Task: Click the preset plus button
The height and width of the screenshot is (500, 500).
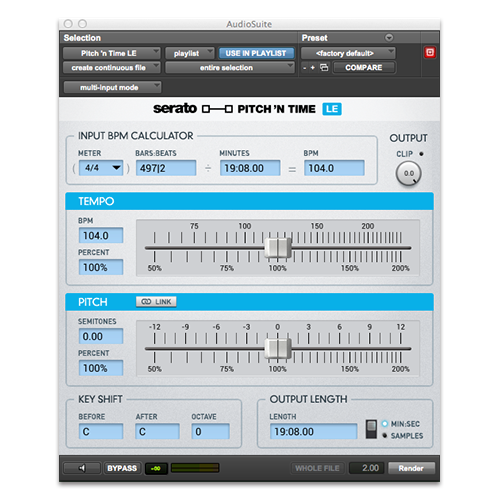Action: 313,68
